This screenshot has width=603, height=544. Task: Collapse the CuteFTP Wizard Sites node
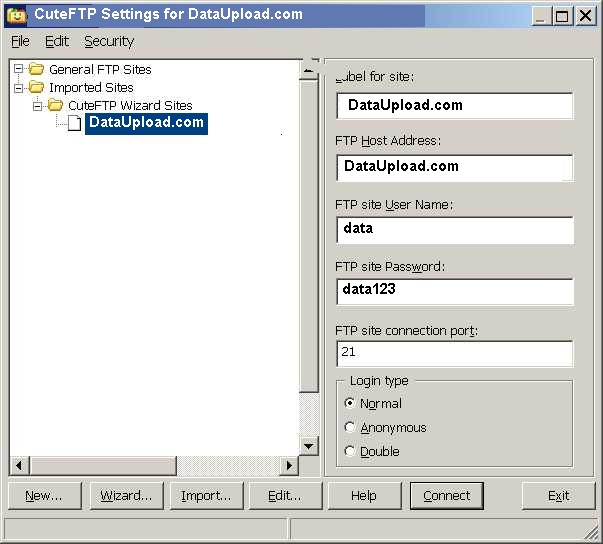tap(37, 106)
